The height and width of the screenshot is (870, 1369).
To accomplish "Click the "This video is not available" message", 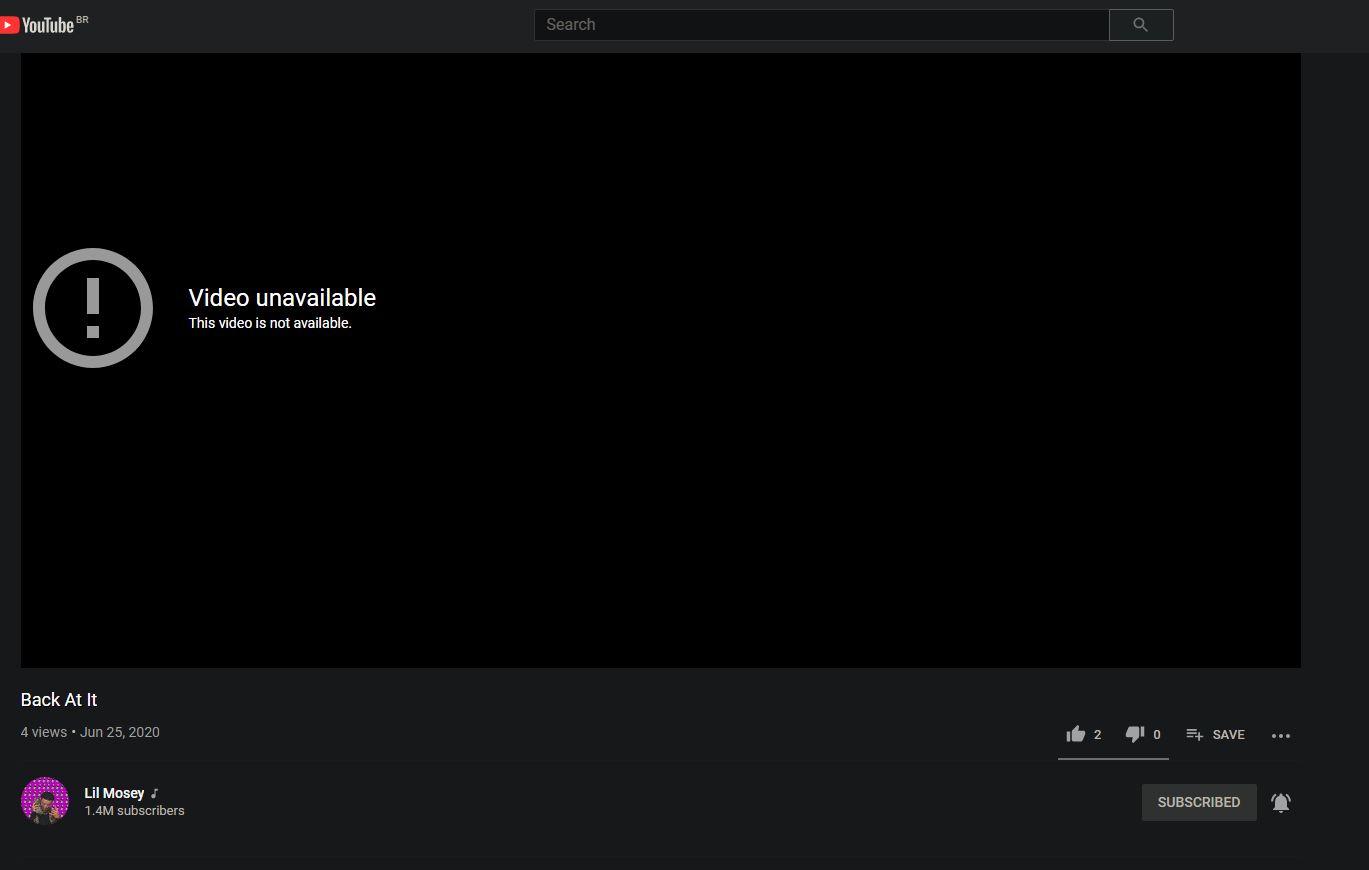I will pyautogui.click(x=270, y=323).
